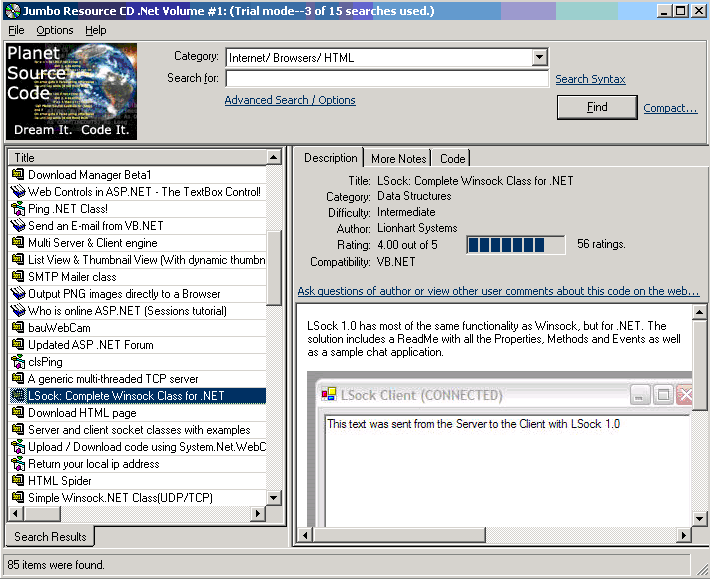Click the LSock Client window screenshot image
Viewport: 710px width, 579px height.
pos(499,449)
